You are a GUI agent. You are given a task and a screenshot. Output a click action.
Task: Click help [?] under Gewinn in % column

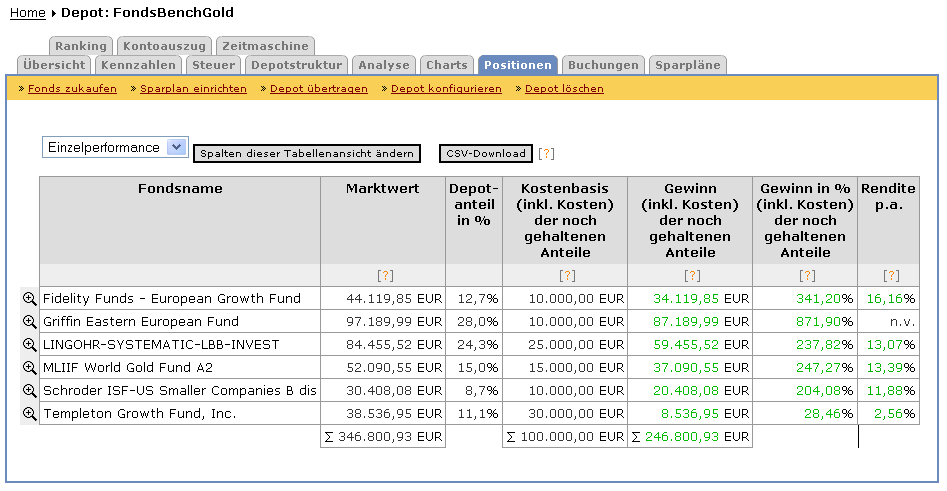point(807,275)
